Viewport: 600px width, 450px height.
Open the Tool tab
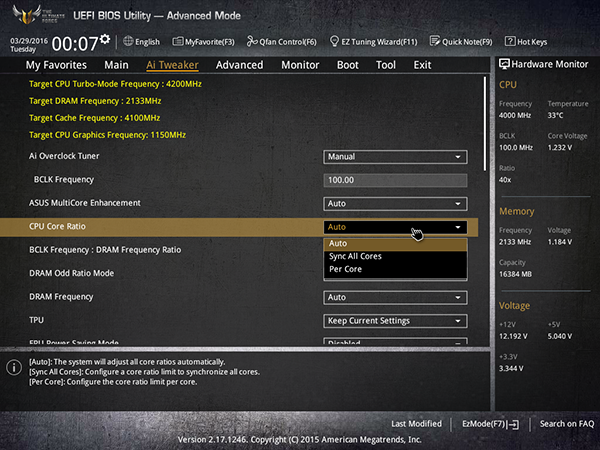click(386, 65)
